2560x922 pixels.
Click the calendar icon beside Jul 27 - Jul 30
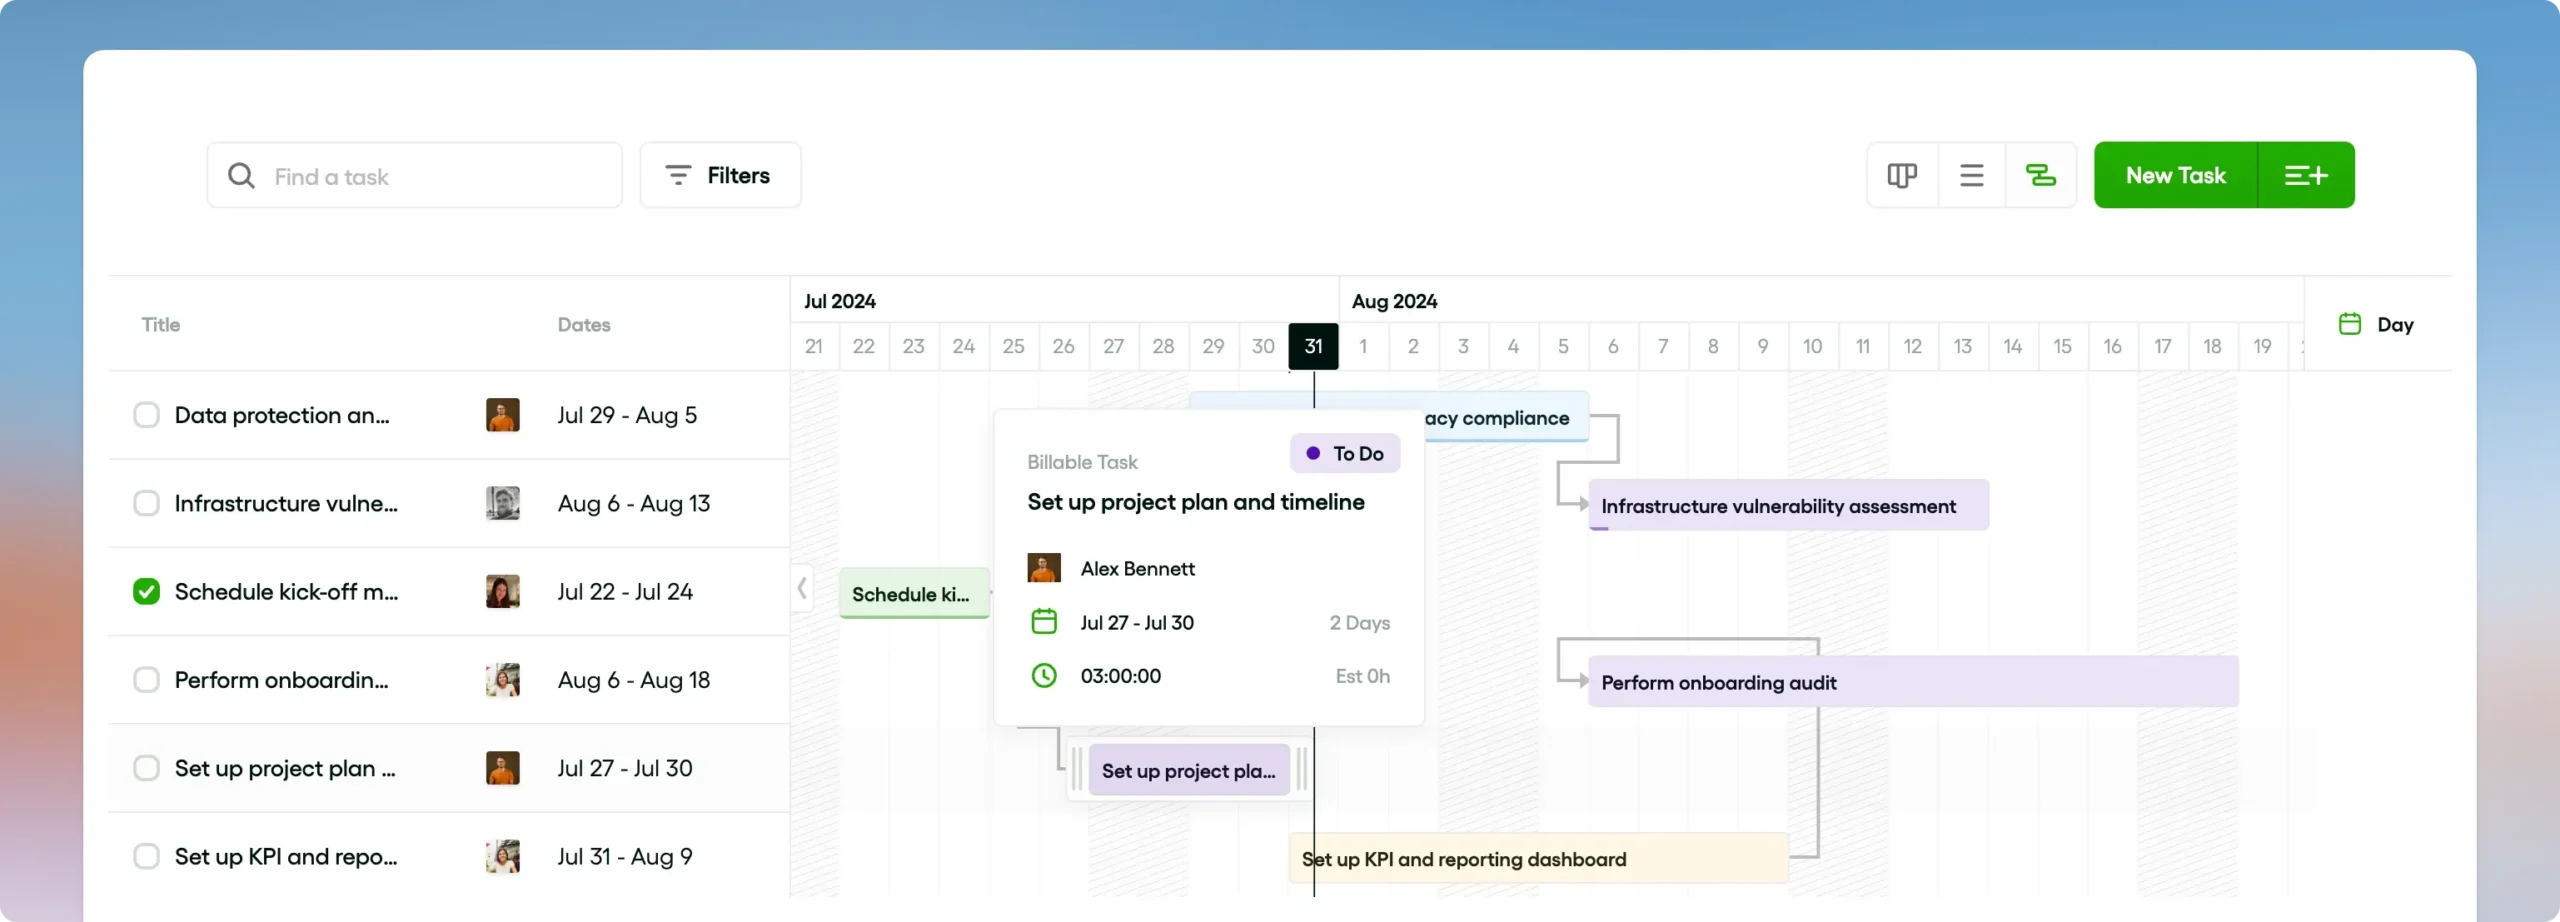[x=1044, y=621]
